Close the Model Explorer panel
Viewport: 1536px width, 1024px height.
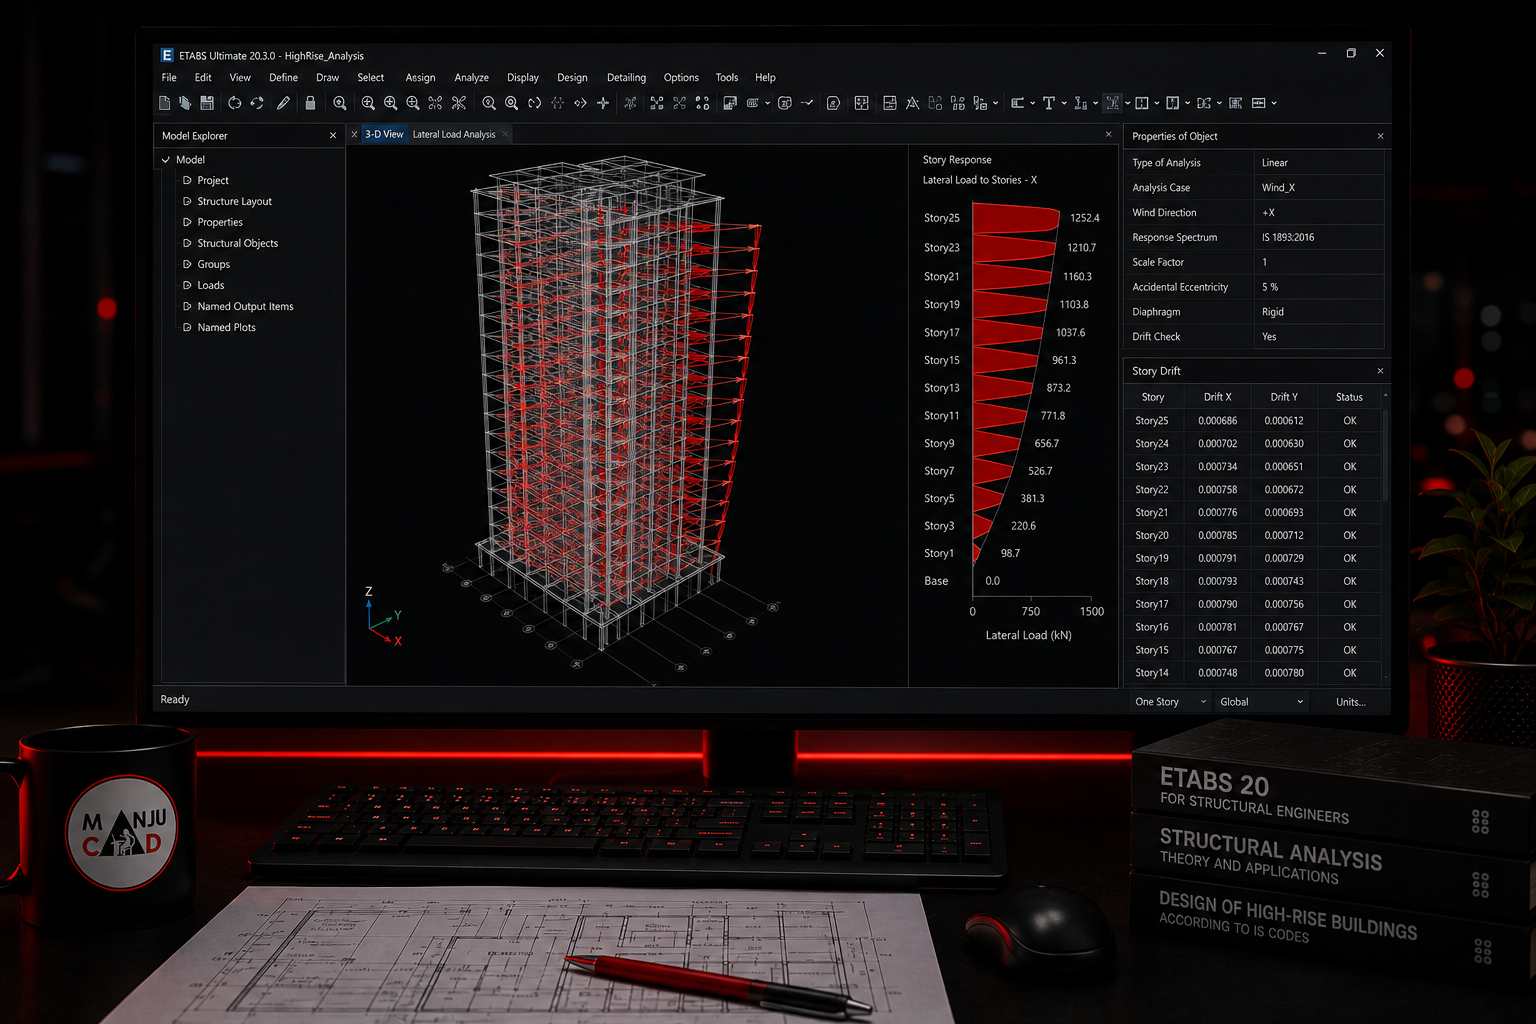pyautogui.click(x=333, y=136)
